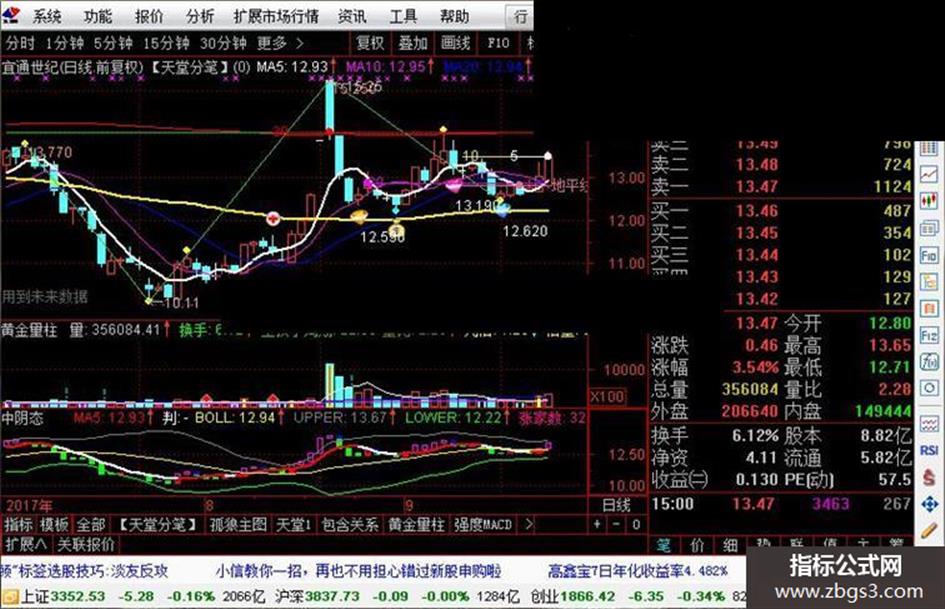Switch to 30分钟 period
This screenshot has height=609, width=945.
223,43
